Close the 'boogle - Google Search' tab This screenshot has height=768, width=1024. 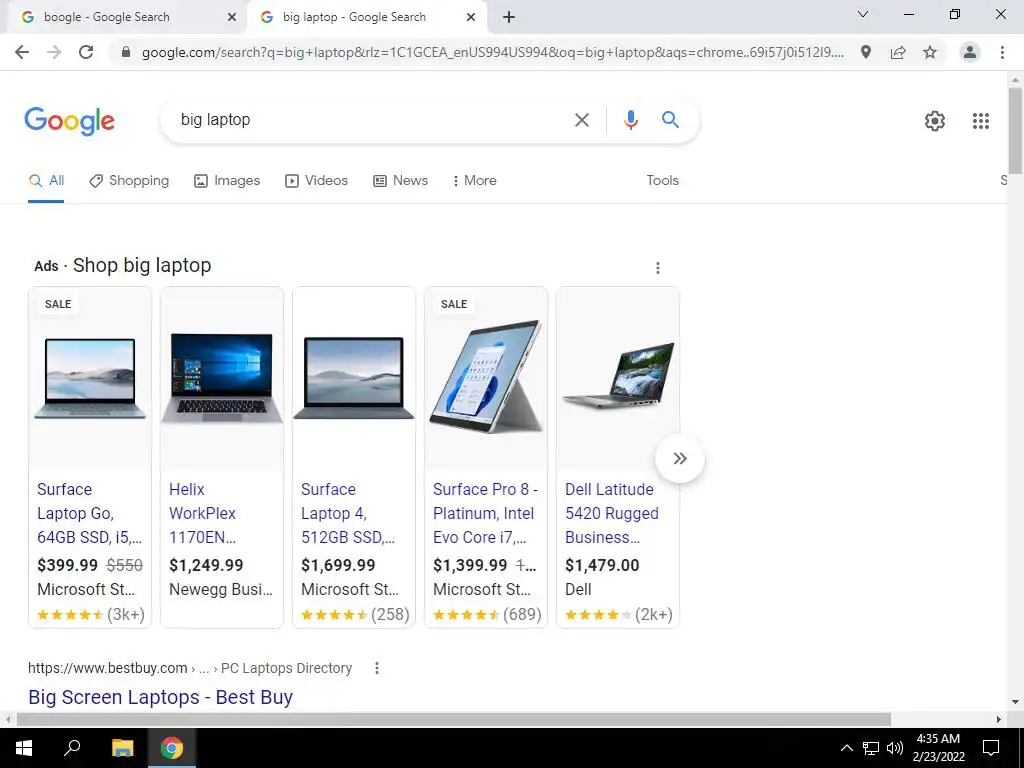tap(232, 18)
